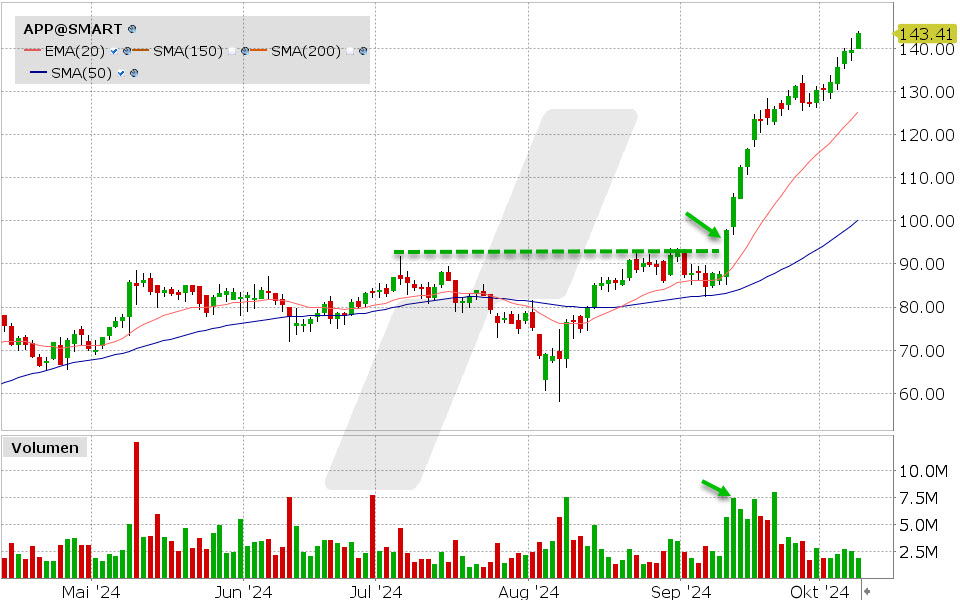
Task: Click the 2.5M volume axis label
Action: [x=918, y=552]
